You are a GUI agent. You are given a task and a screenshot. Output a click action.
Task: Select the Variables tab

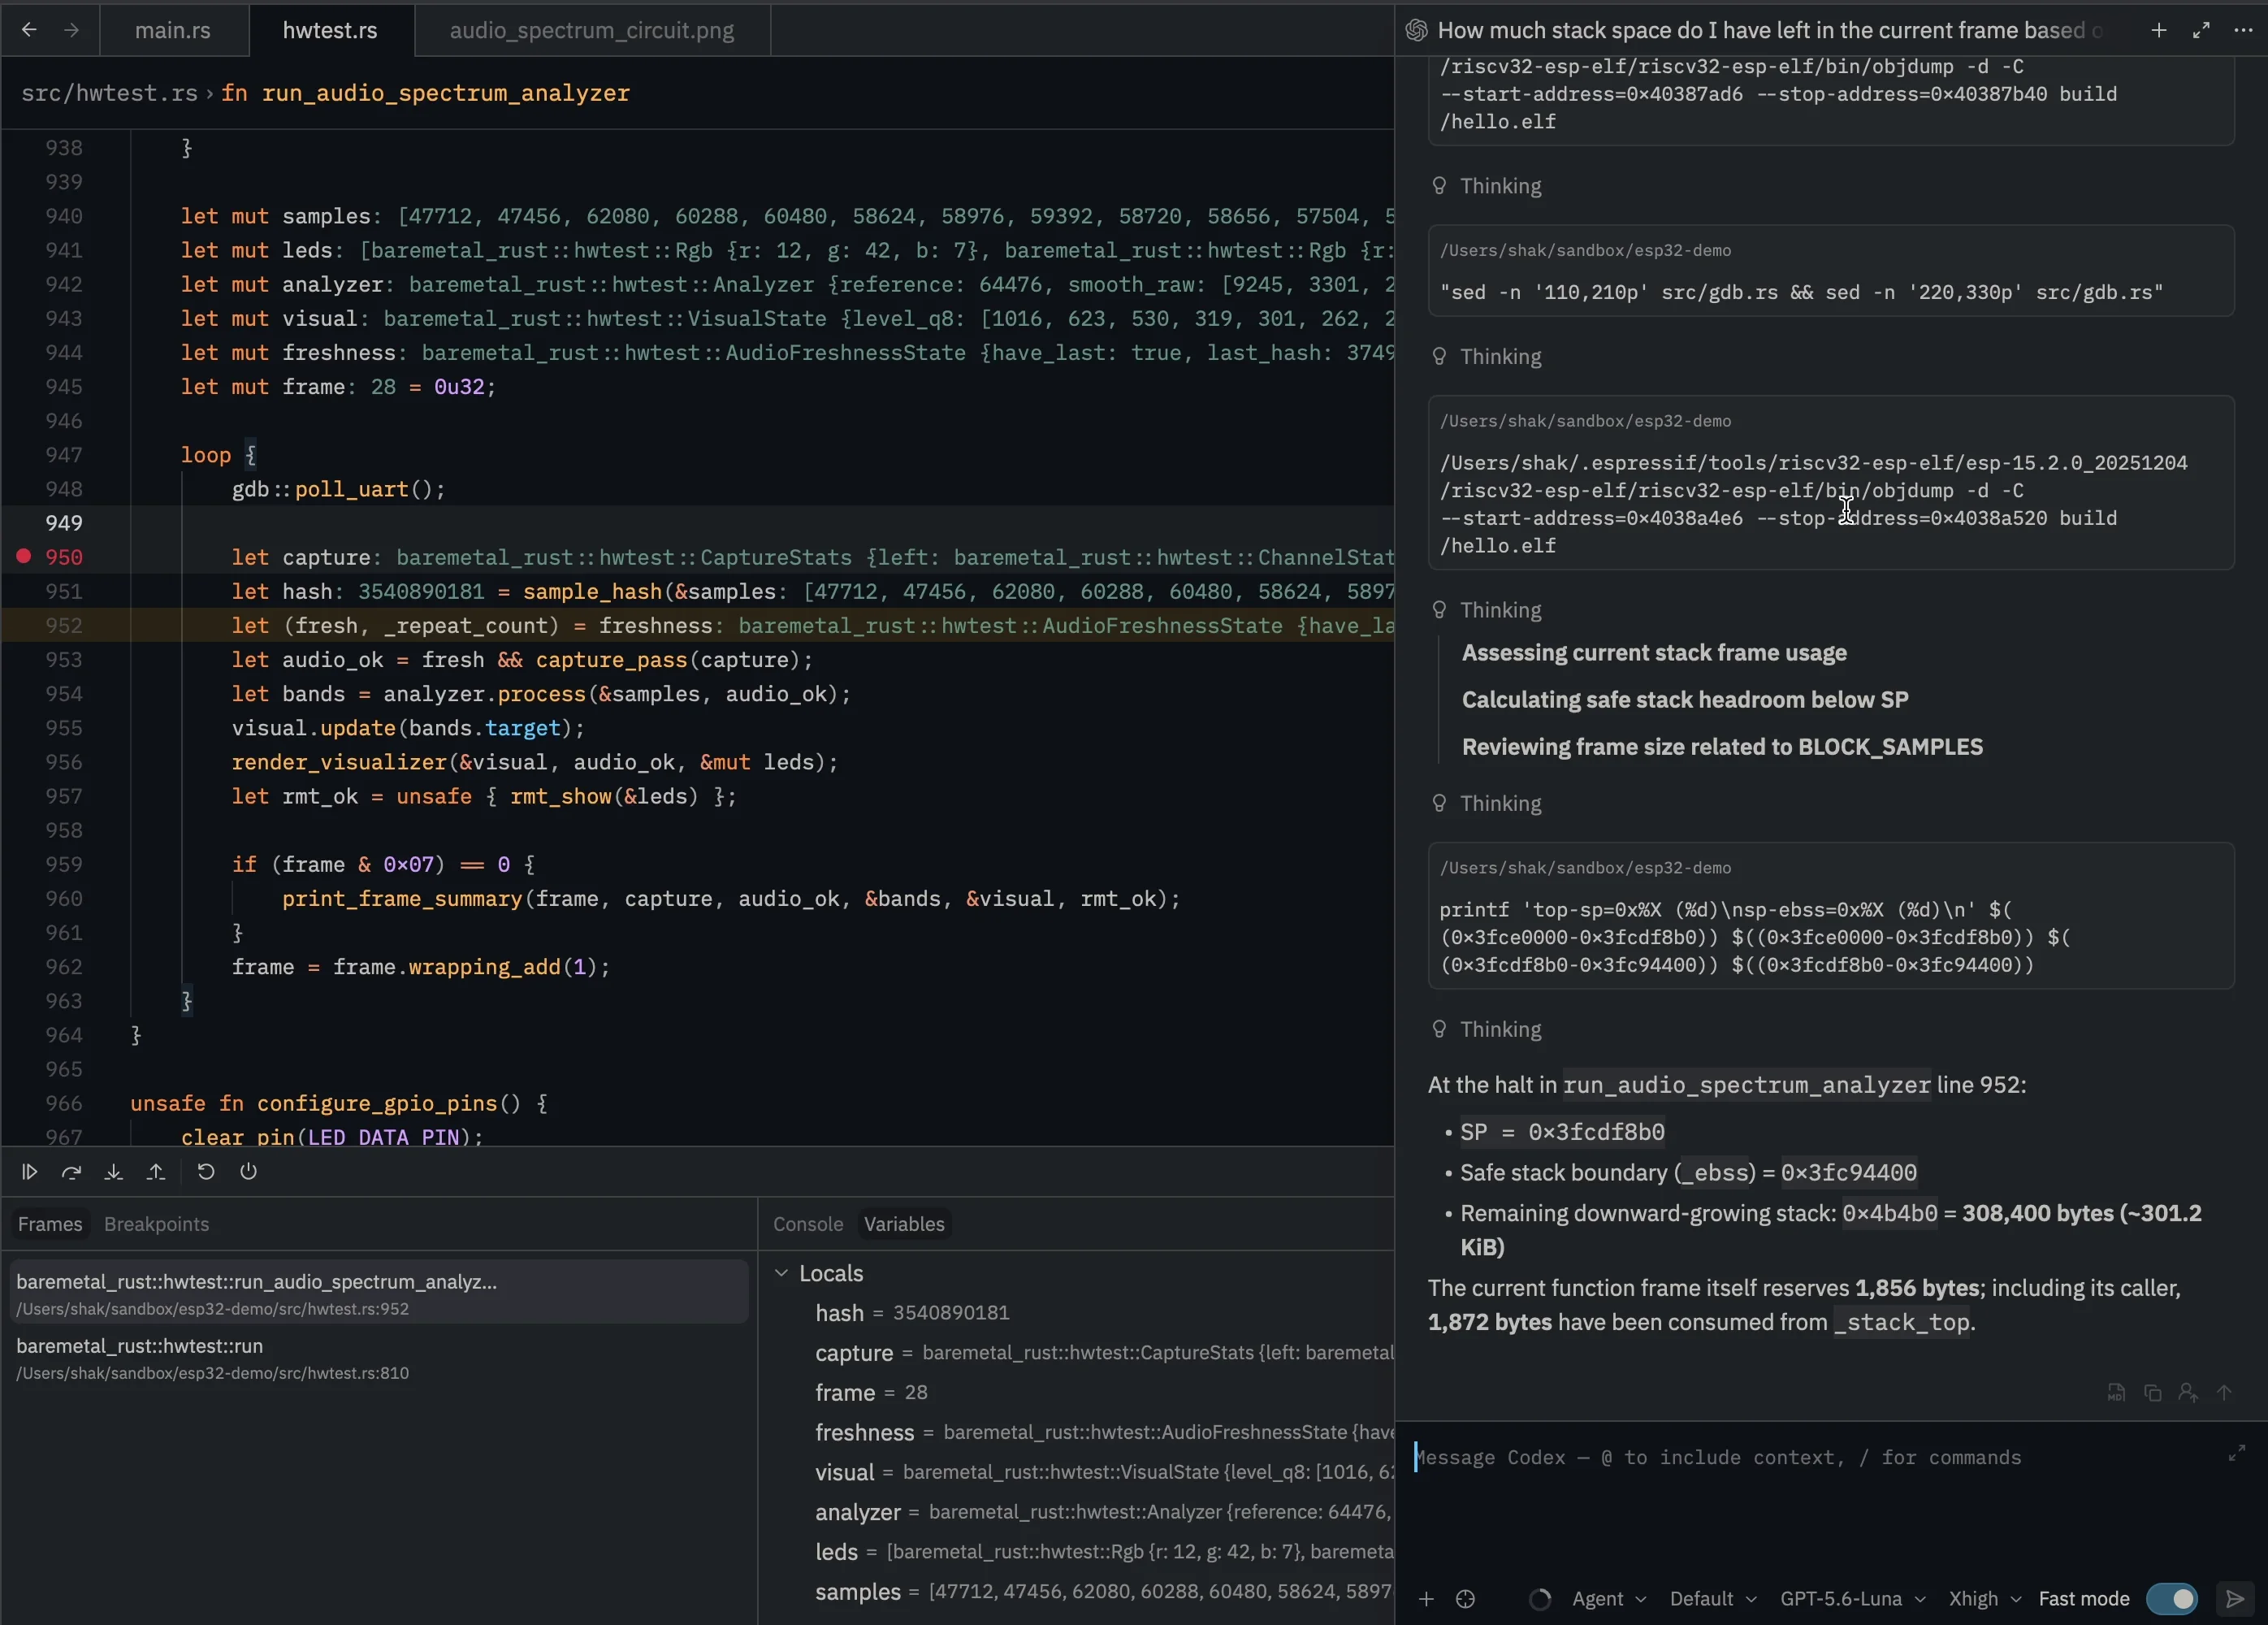coord(904,1224)
